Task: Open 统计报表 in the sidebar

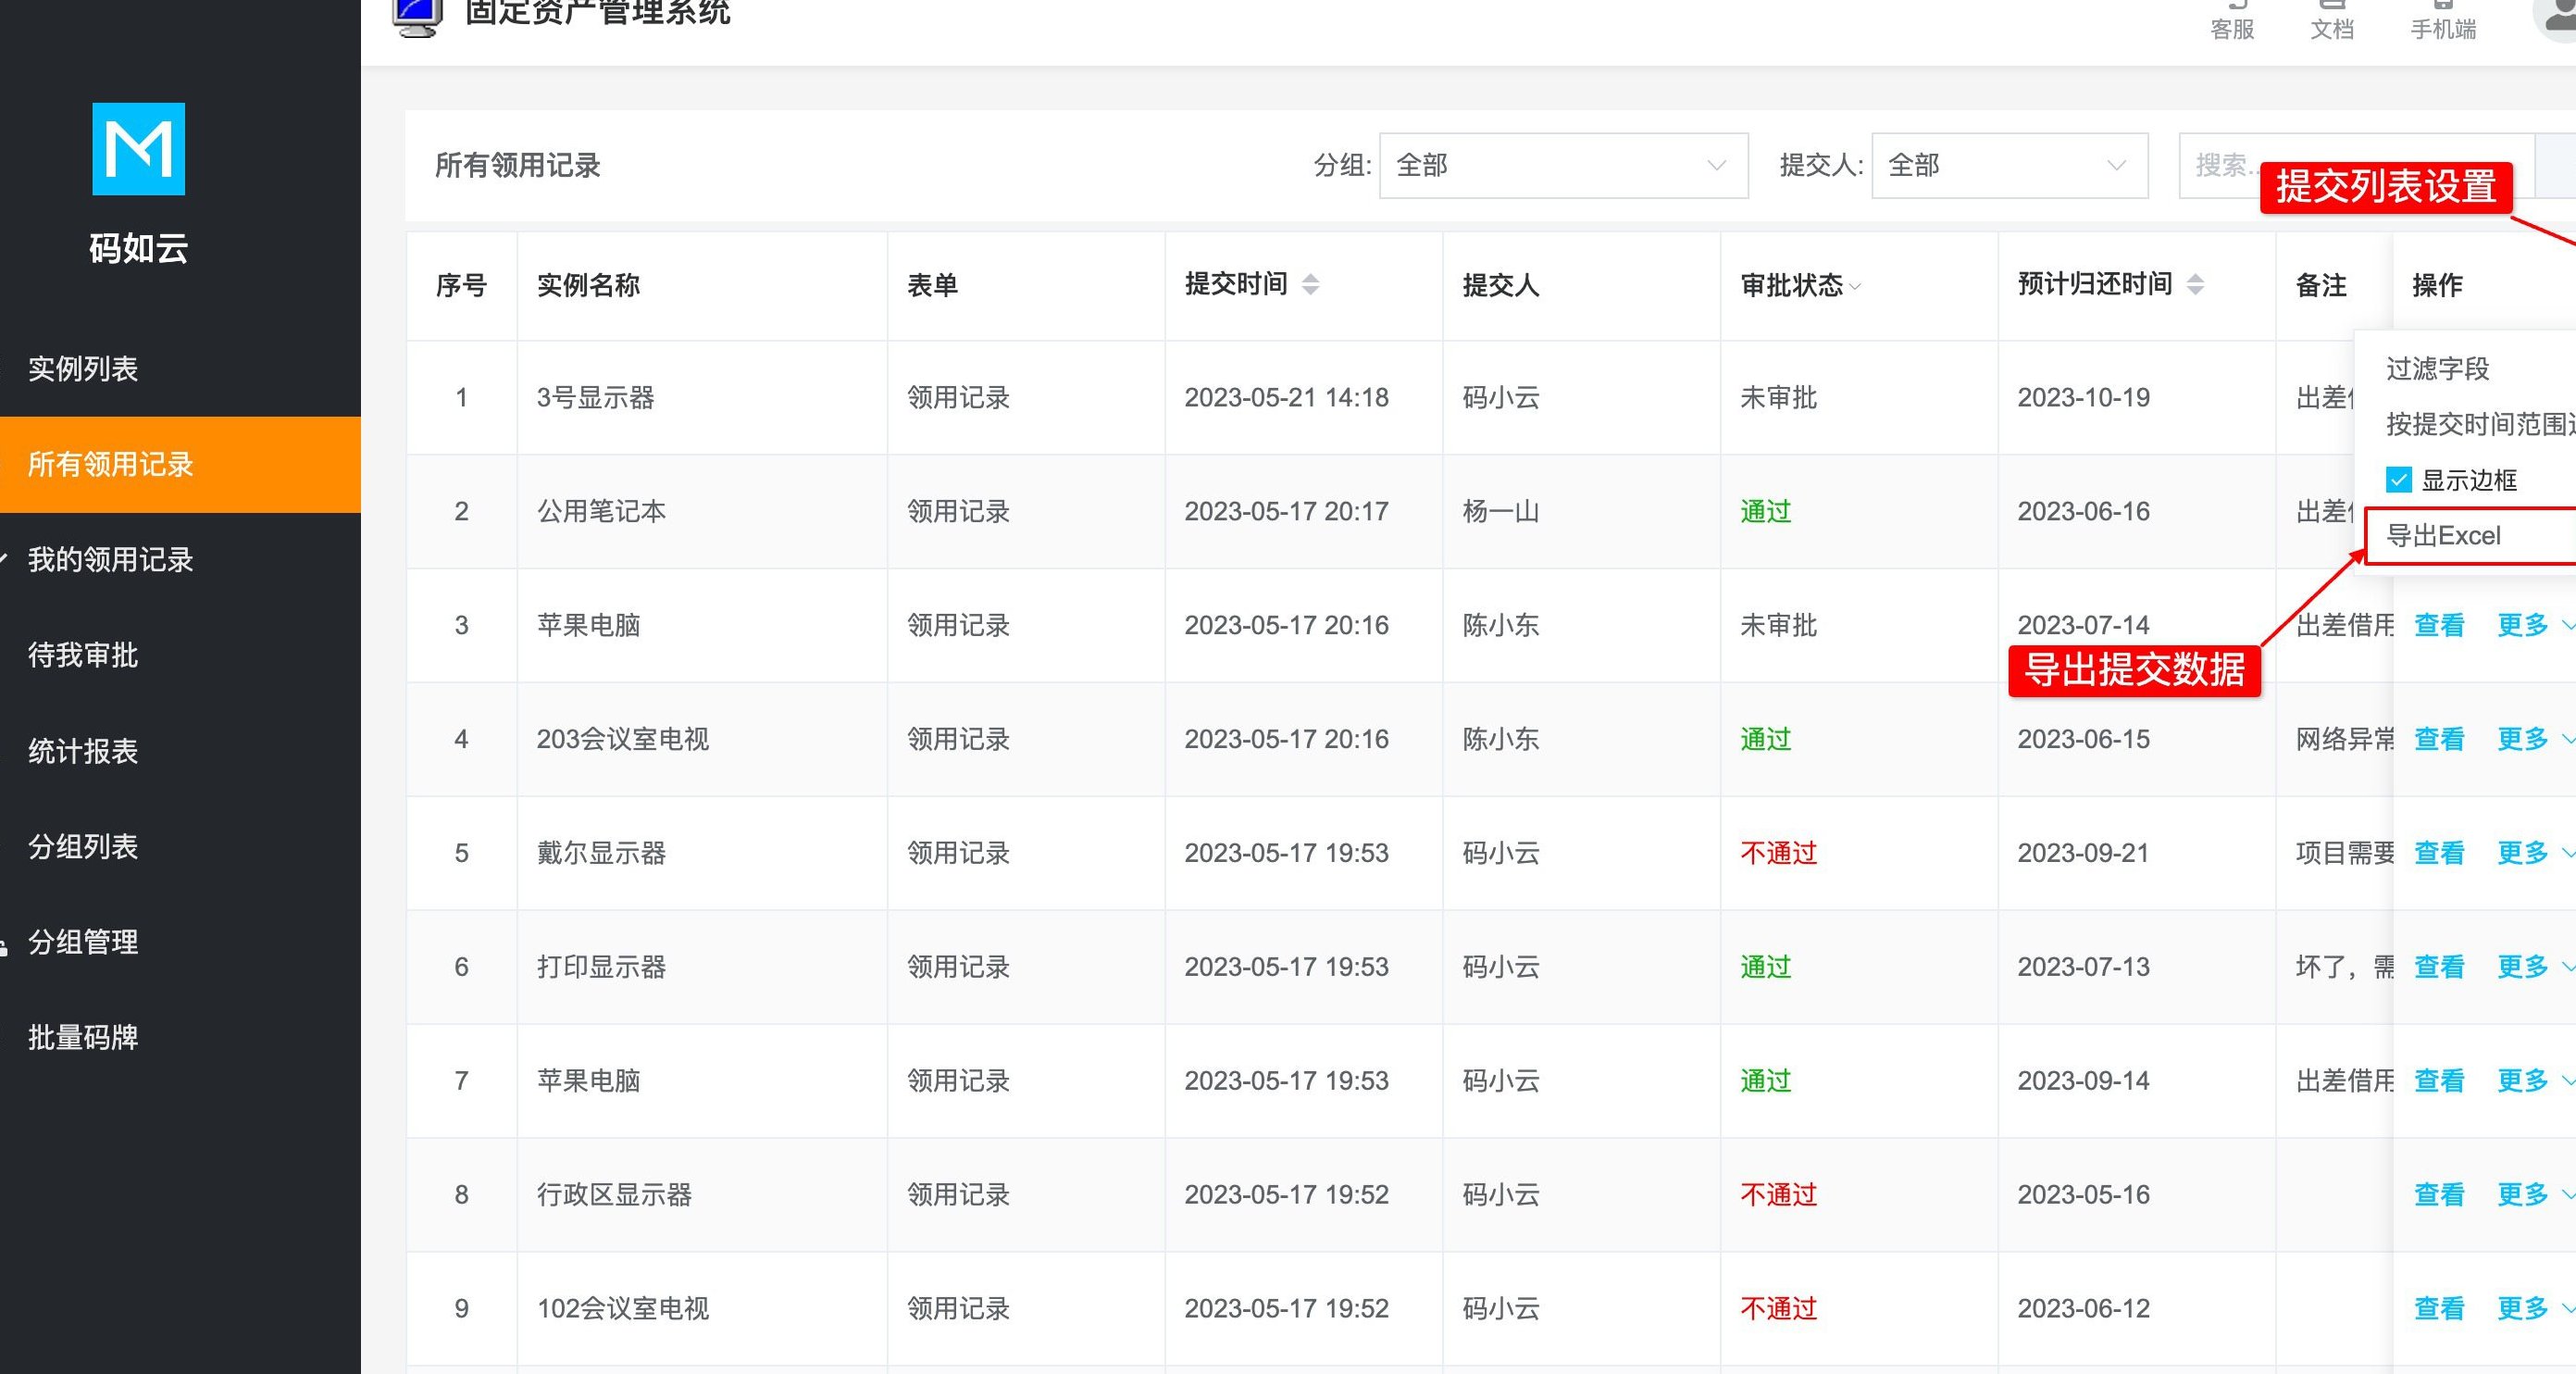Action: [x=180, y=751]
